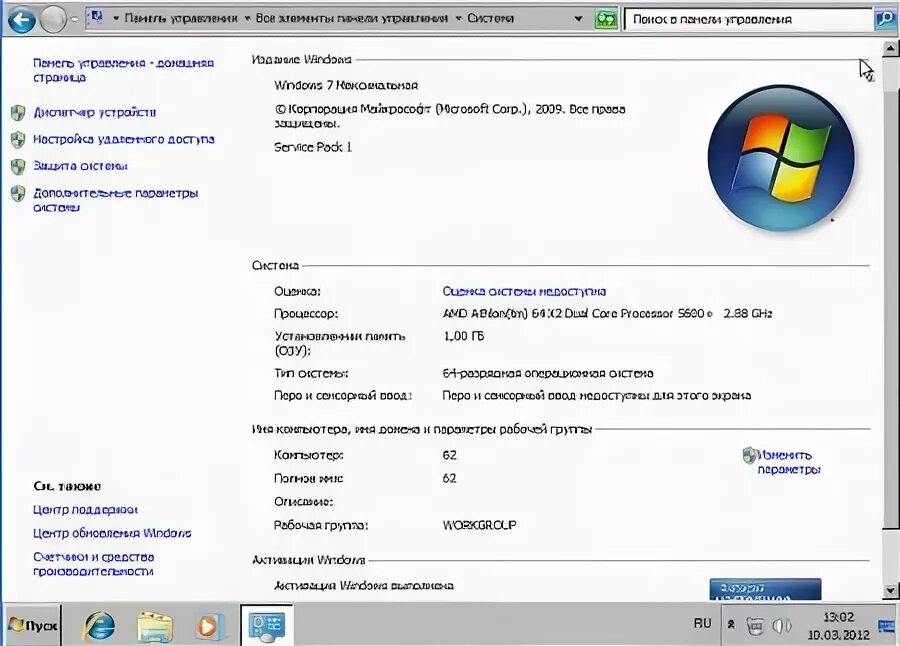Click the Windows logo image
Image resolution: width=900 pixels, height=646 pixels.
pyautogui.click(x=781, y=158)
